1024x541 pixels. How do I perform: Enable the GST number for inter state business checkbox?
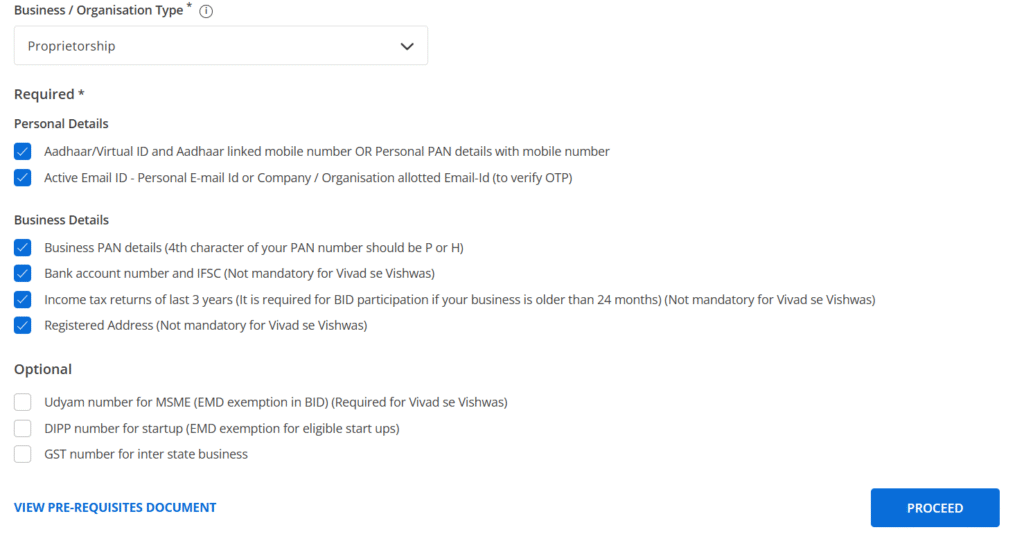(x=23, y=454)
